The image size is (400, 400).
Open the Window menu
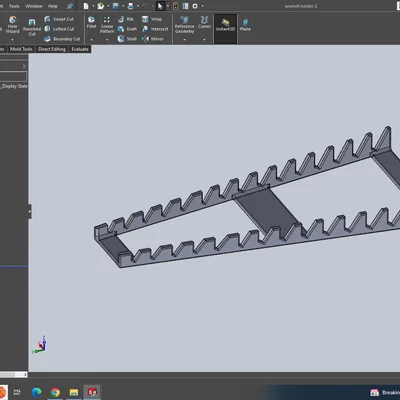click(x=34, y=6)
